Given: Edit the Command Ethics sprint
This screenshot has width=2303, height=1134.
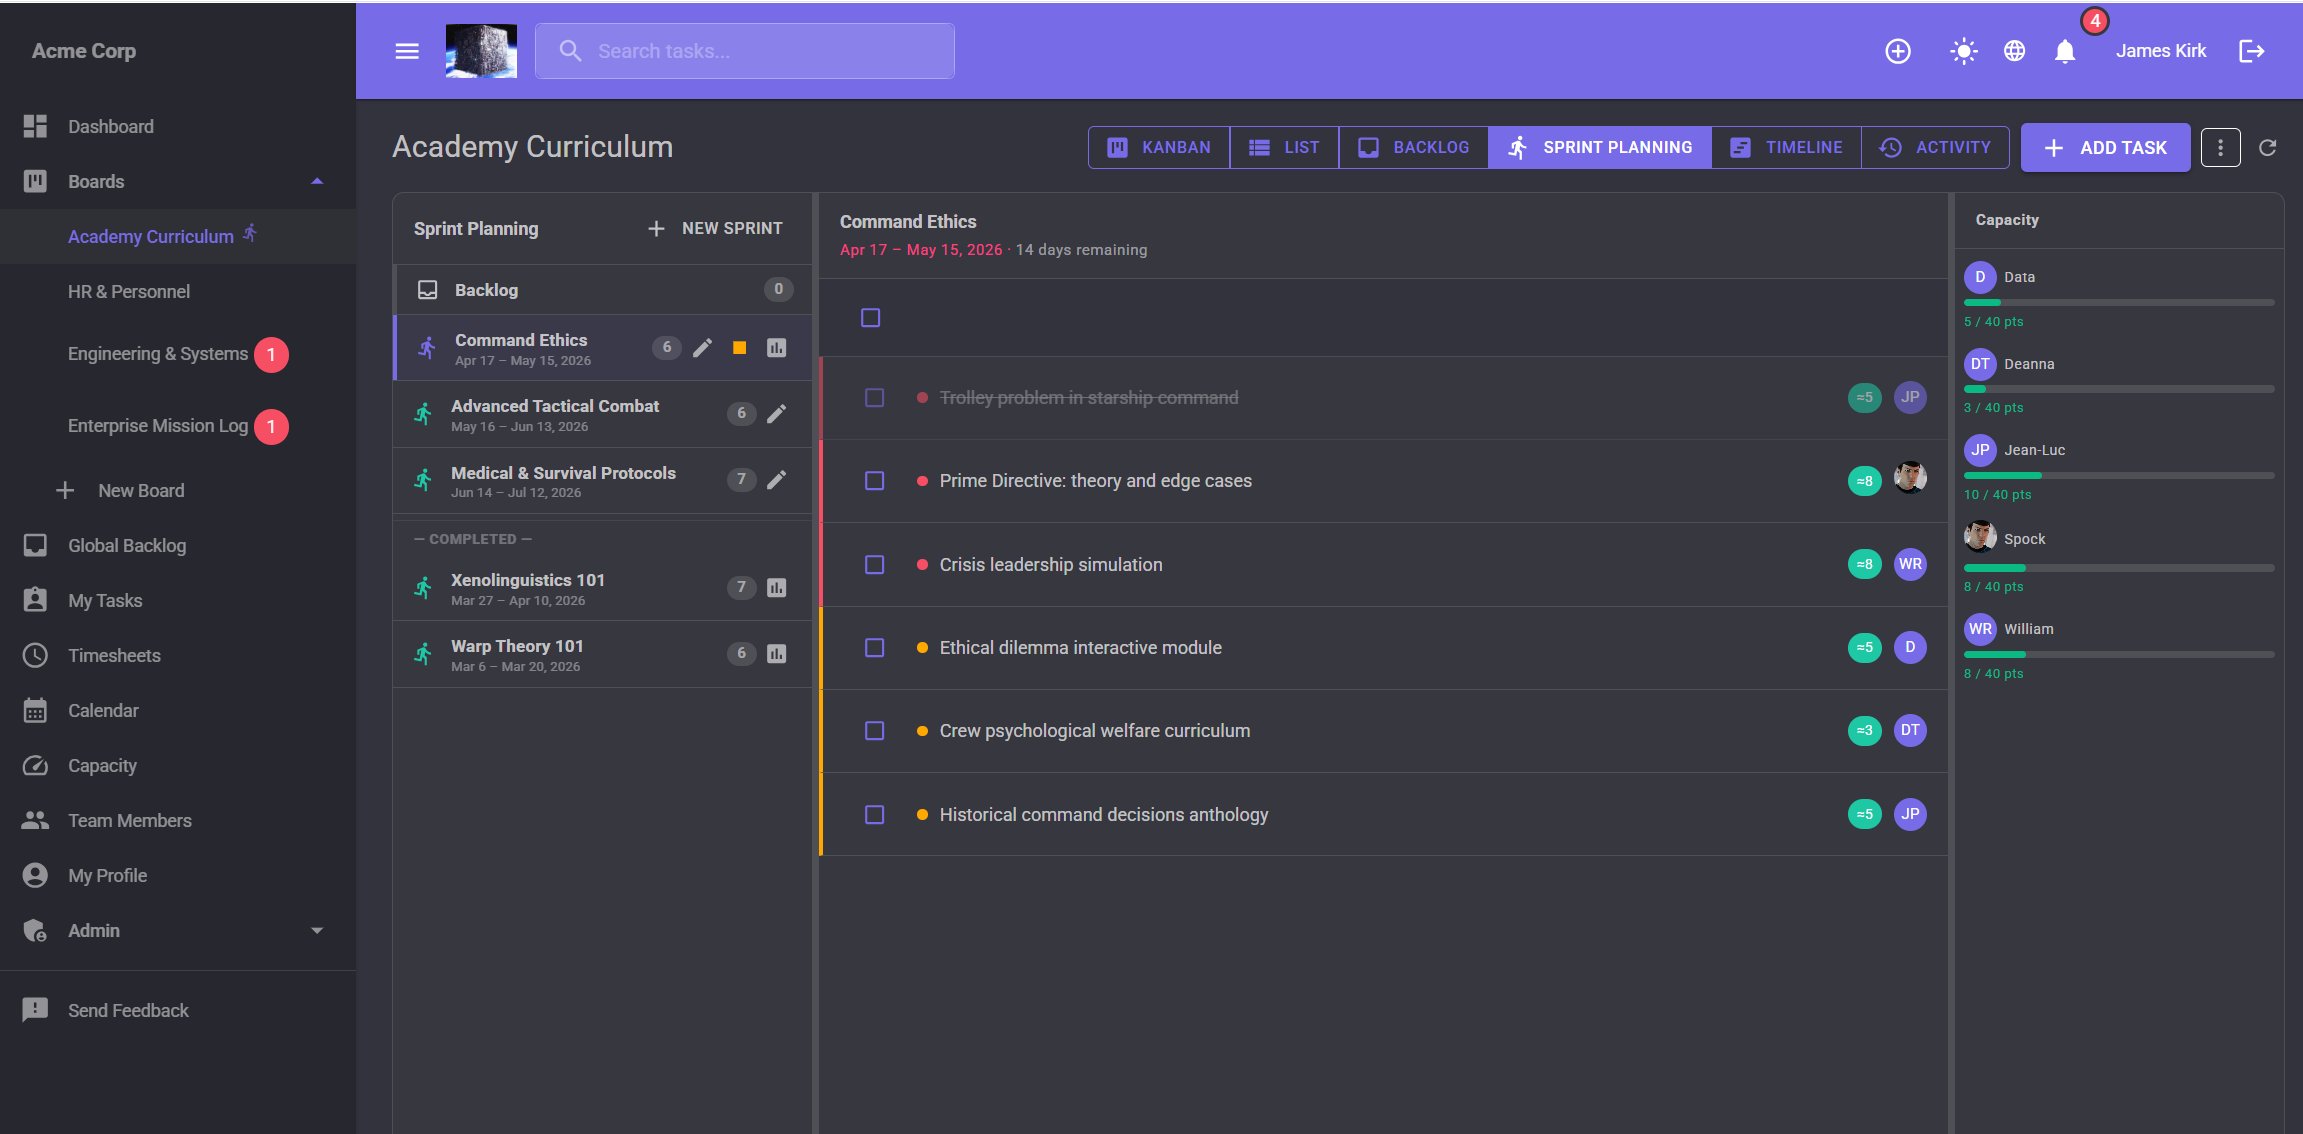Looking at the screenshot, I should tap(703, 348).
